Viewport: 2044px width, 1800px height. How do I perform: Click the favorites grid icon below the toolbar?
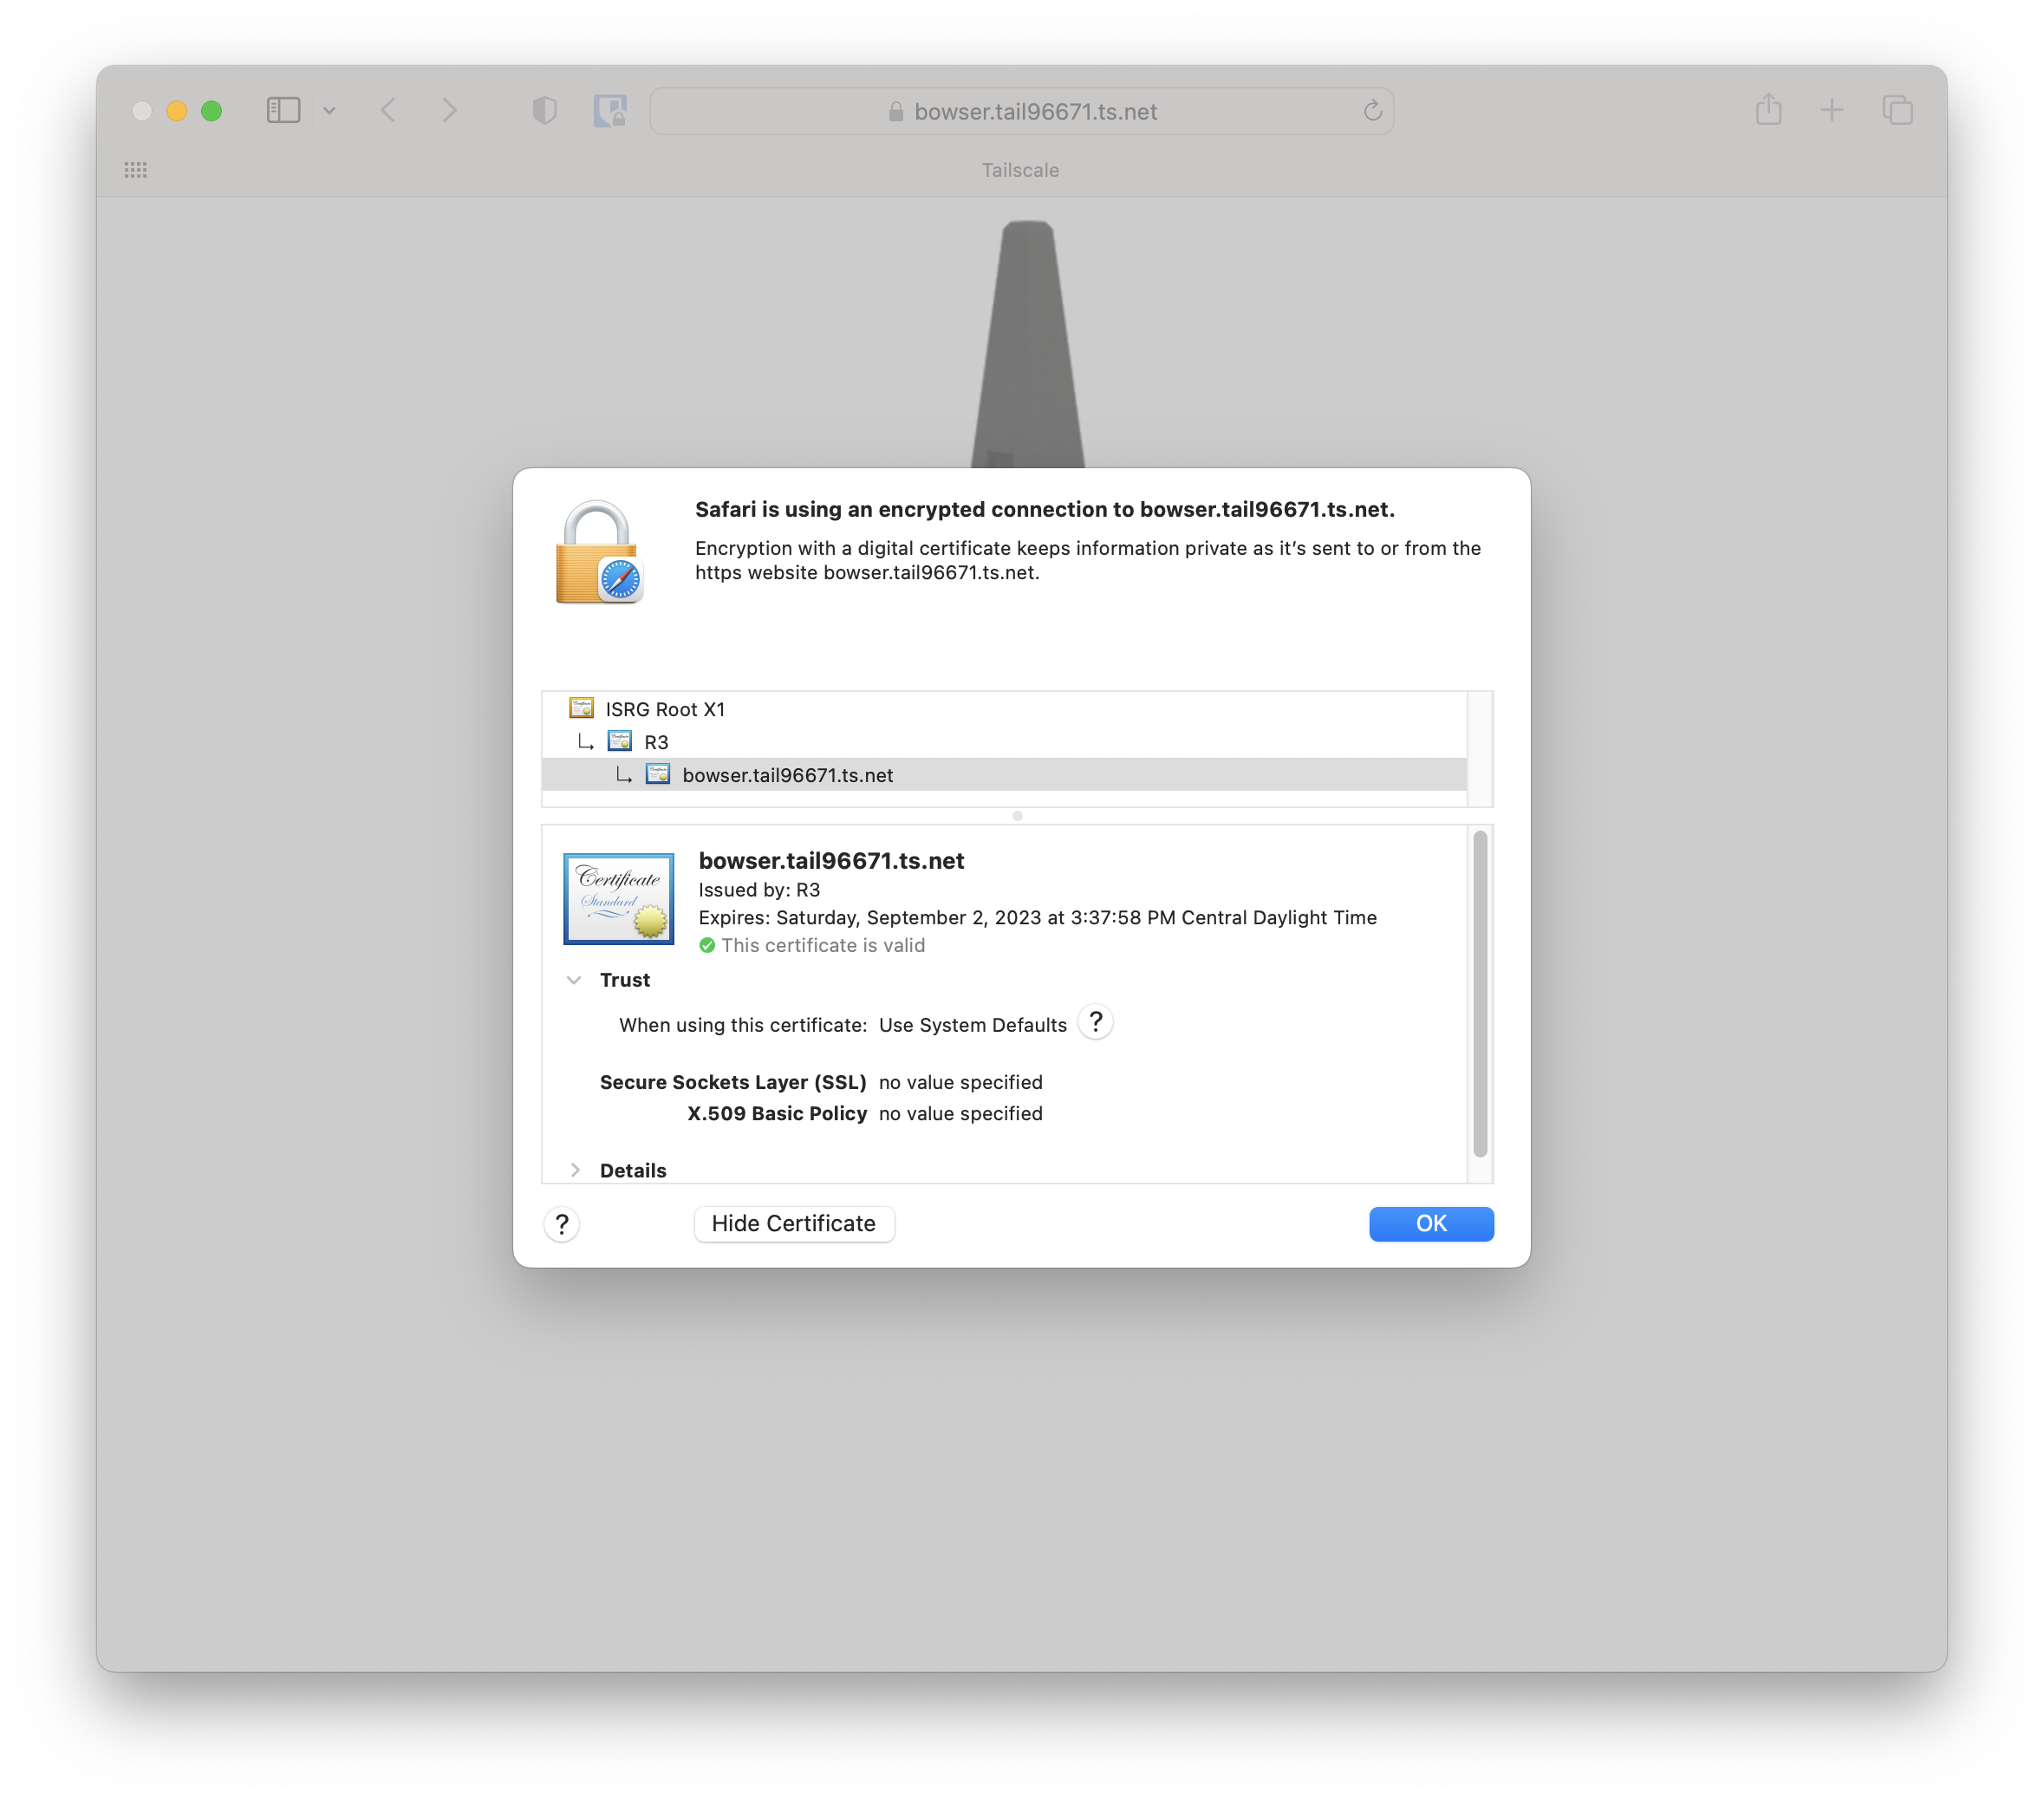click(x=137, y=169)
